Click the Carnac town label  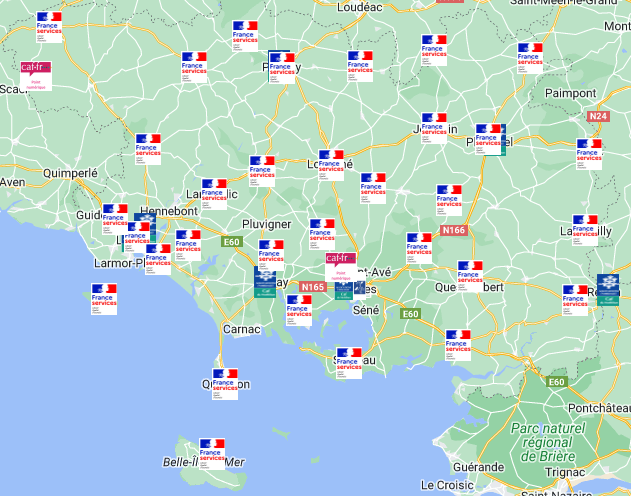242,329
